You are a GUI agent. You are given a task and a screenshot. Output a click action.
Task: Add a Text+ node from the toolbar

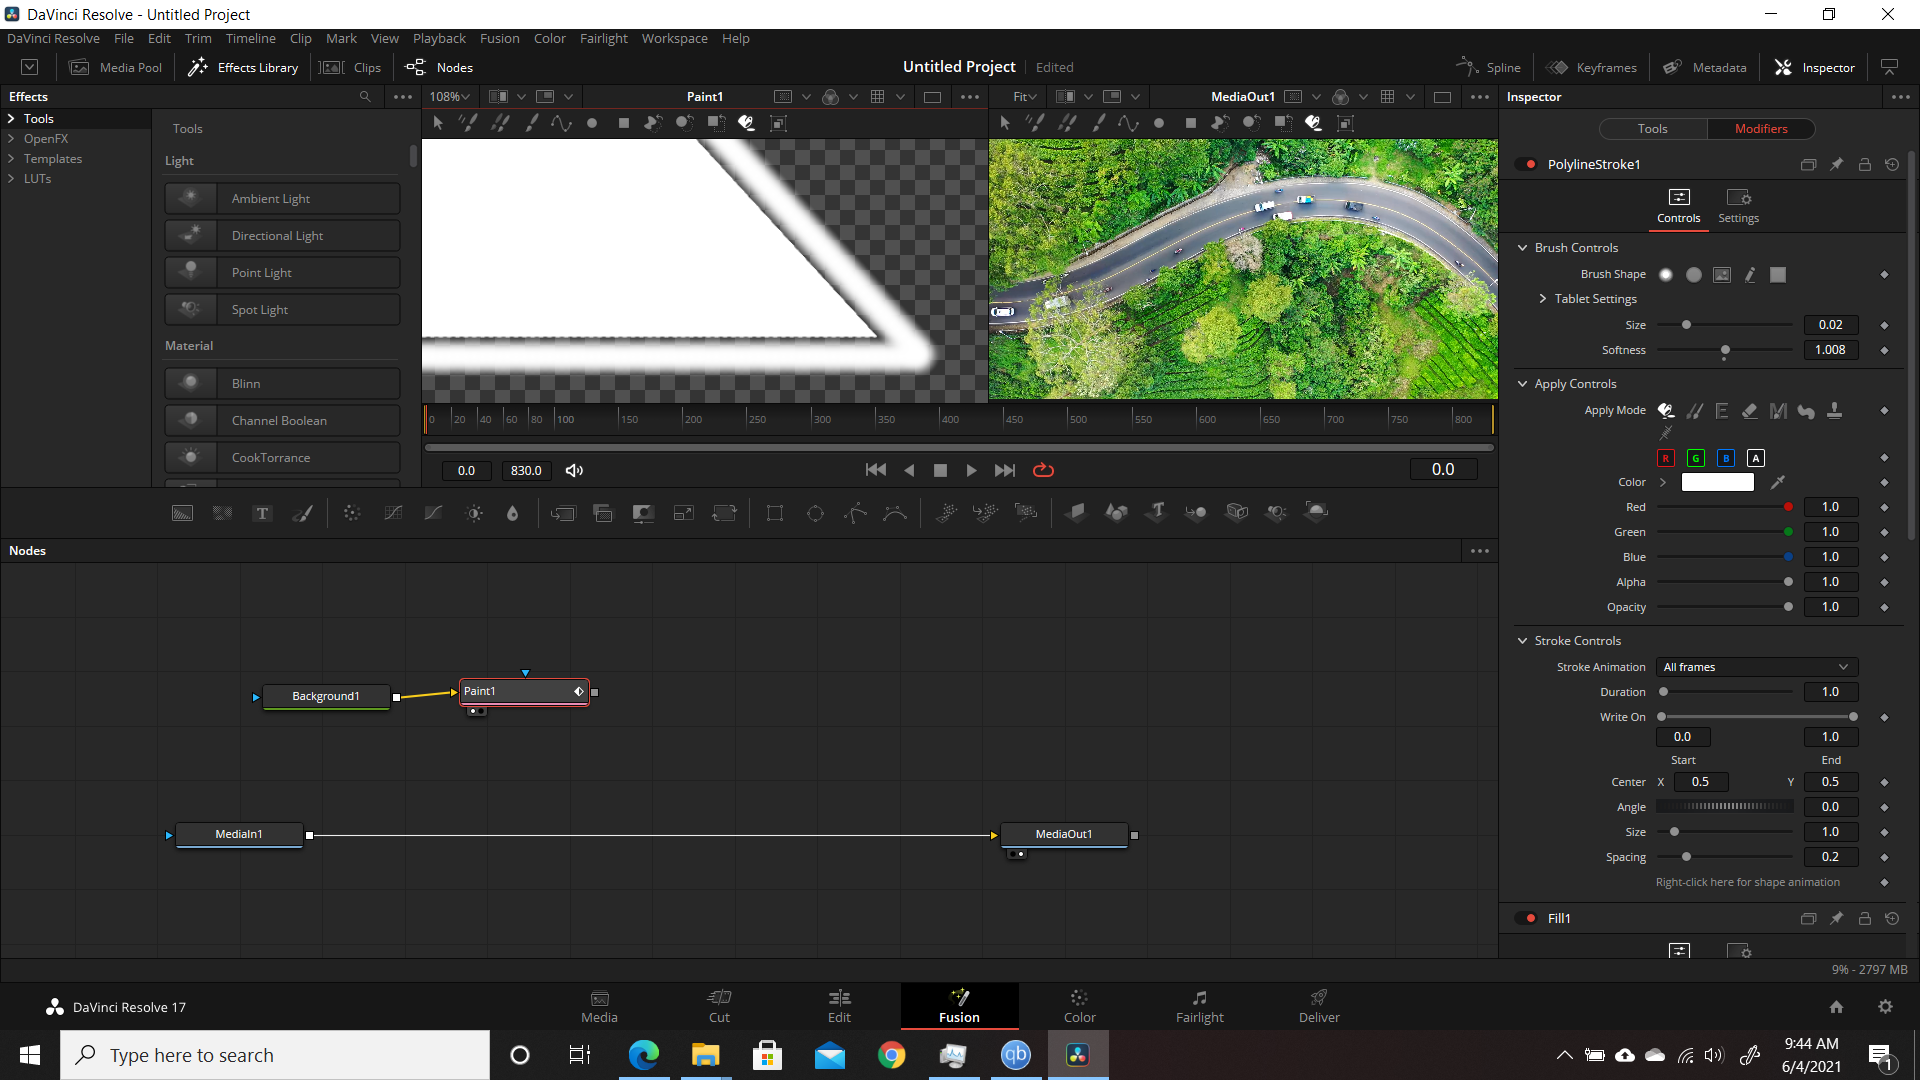[262, 513]
